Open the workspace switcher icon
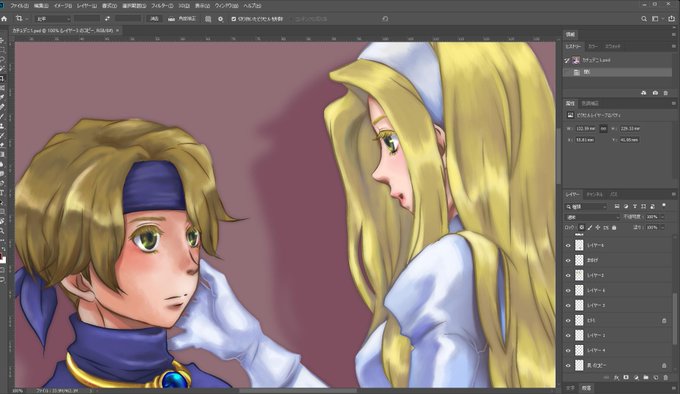The image size is (680, 394). 655,19
